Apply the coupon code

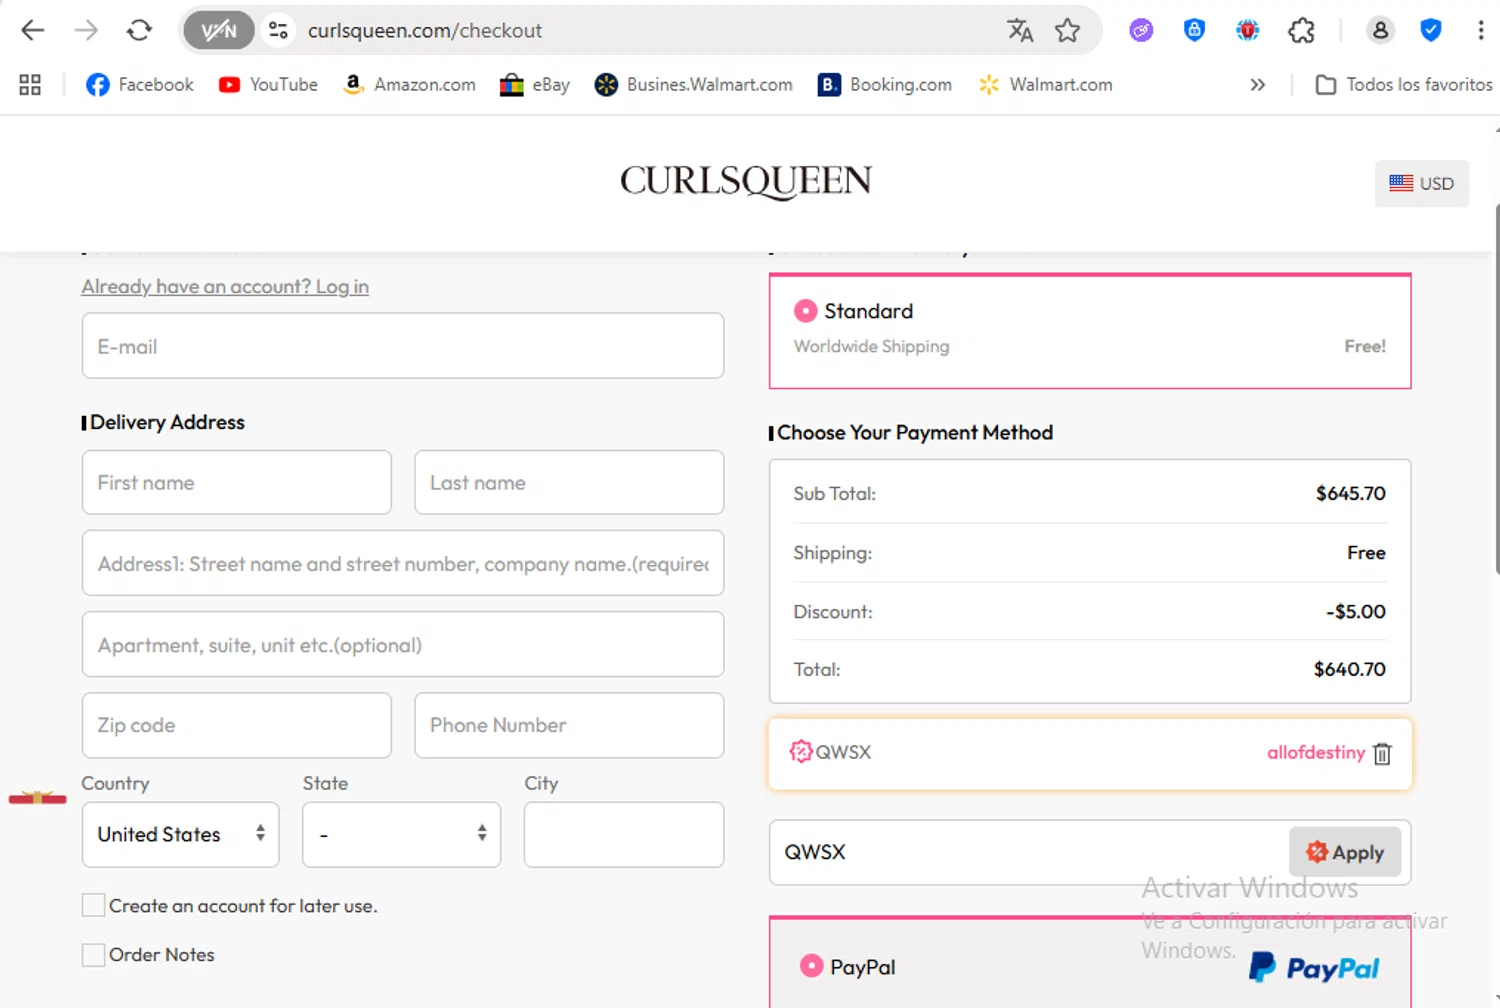coord(1345,852)
